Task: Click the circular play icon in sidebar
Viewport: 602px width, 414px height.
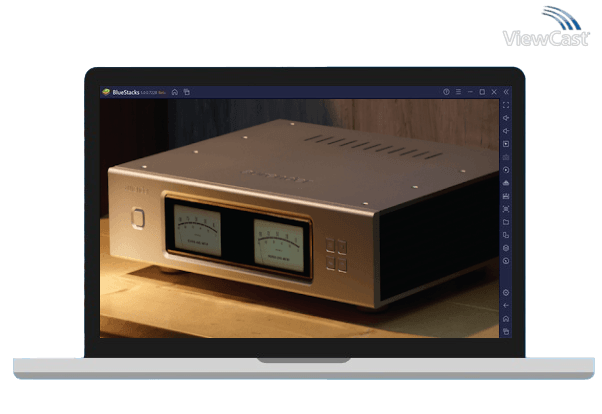Action: [x=506, y=170]
